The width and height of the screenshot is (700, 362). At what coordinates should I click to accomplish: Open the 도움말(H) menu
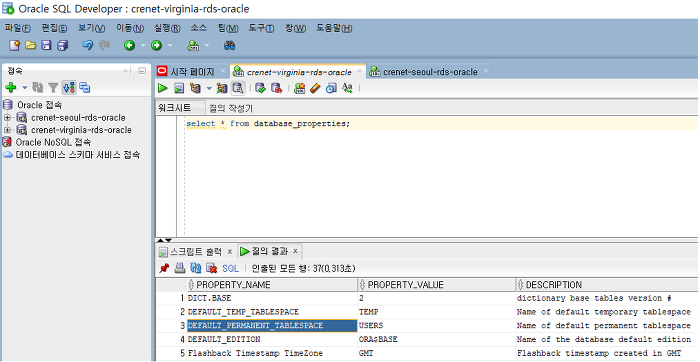(334, 28)
